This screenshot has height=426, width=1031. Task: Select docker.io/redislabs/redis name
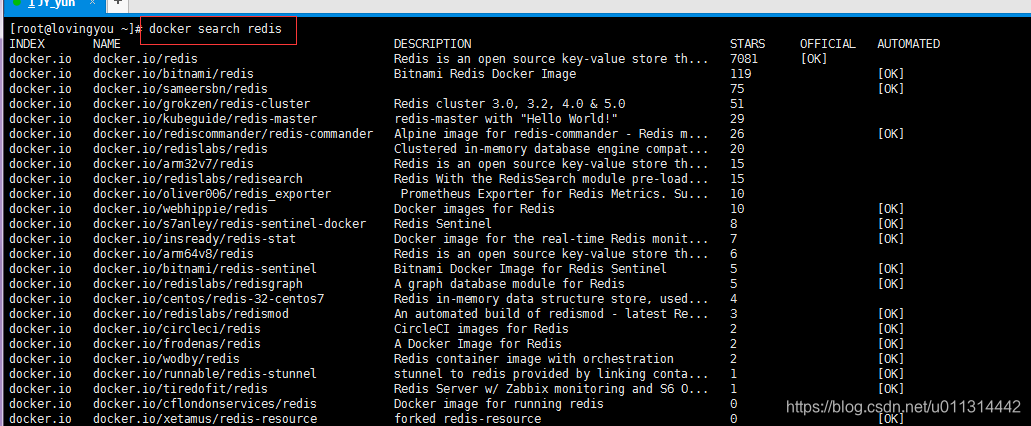(180, 149)
